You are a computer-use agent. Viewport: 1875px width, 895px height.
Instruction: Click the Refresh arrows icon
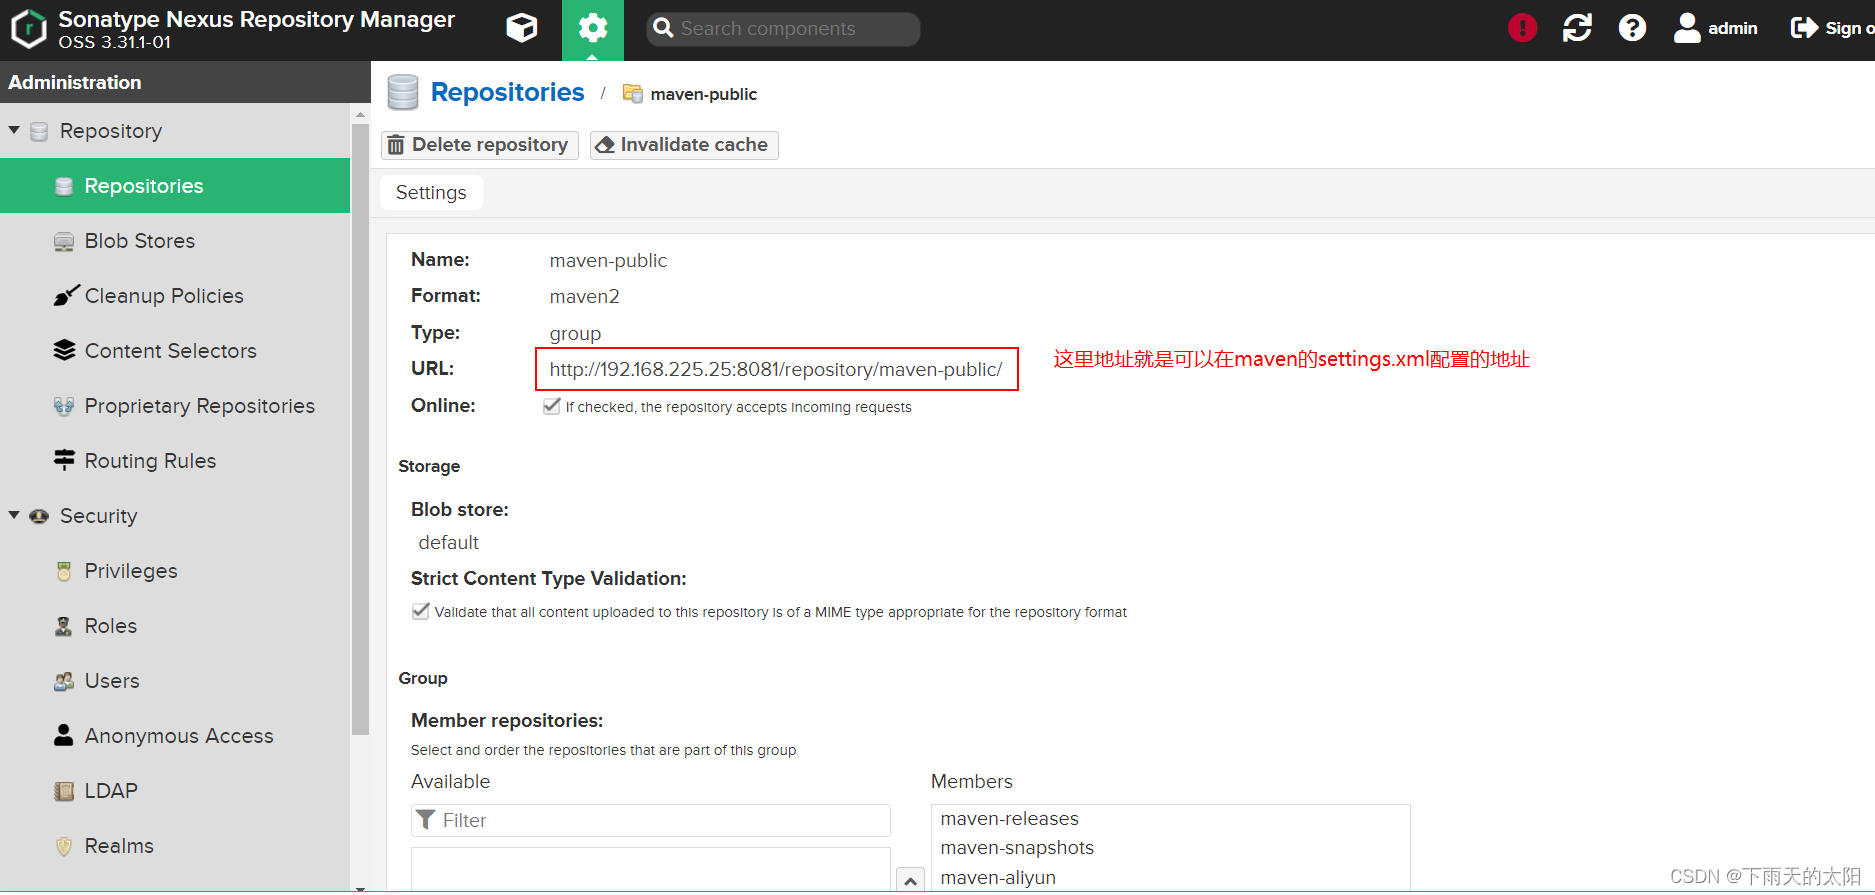tap(1577, 28)
